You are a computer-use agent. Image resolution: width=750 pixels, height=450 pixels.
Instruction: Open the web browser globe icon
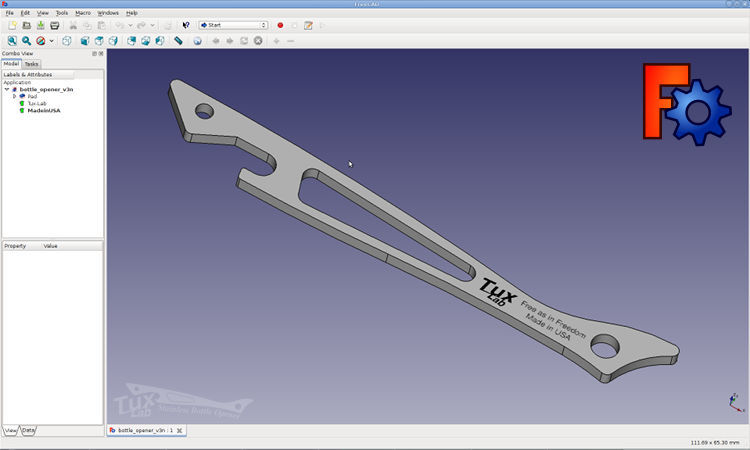197,41
